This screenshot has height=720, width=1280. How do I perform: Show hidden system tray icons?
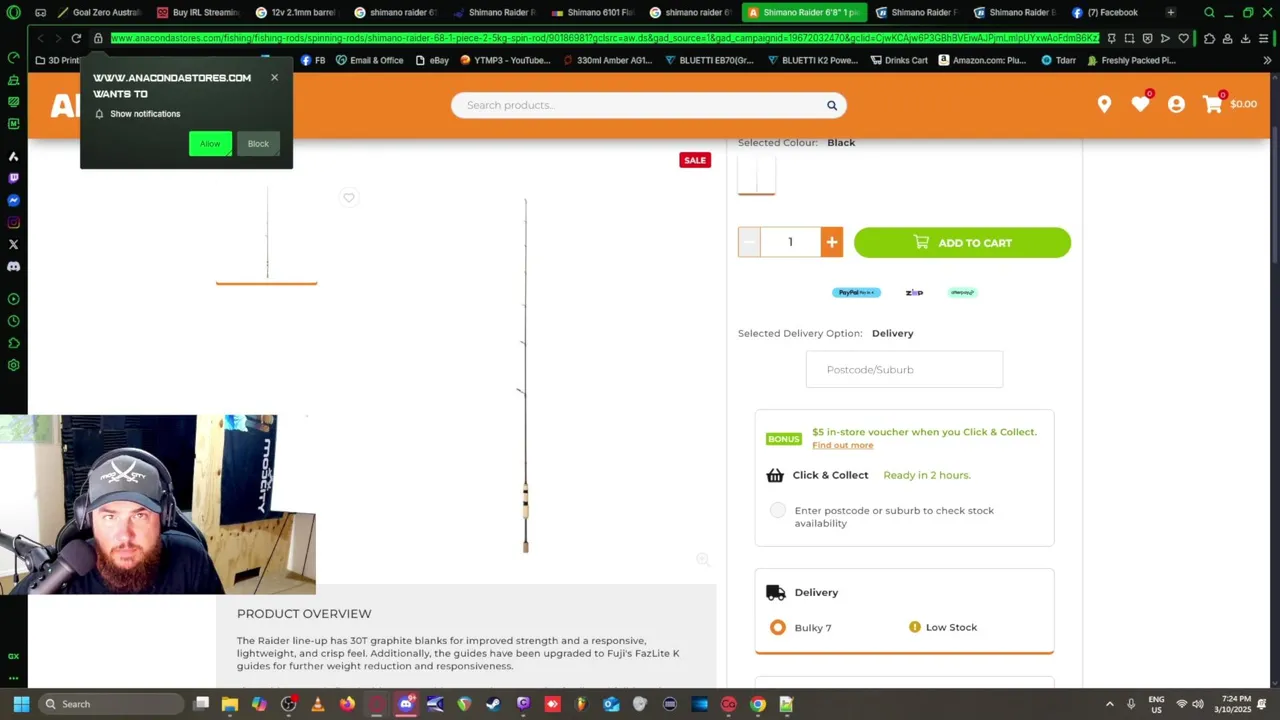(1109, 704)
